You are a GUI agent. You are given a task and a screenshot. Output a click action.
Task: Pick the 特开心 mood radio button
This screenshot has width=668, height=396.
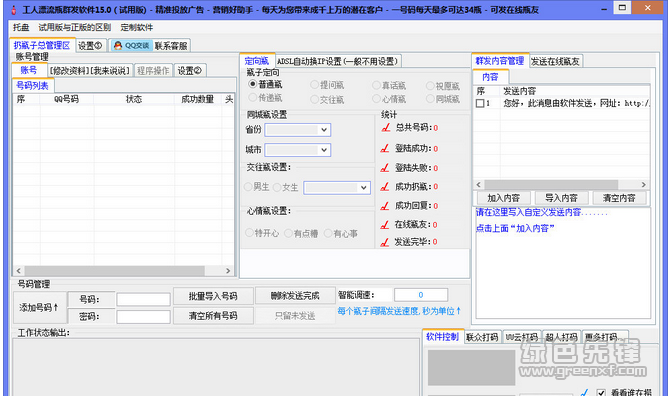tap(249, 233)
